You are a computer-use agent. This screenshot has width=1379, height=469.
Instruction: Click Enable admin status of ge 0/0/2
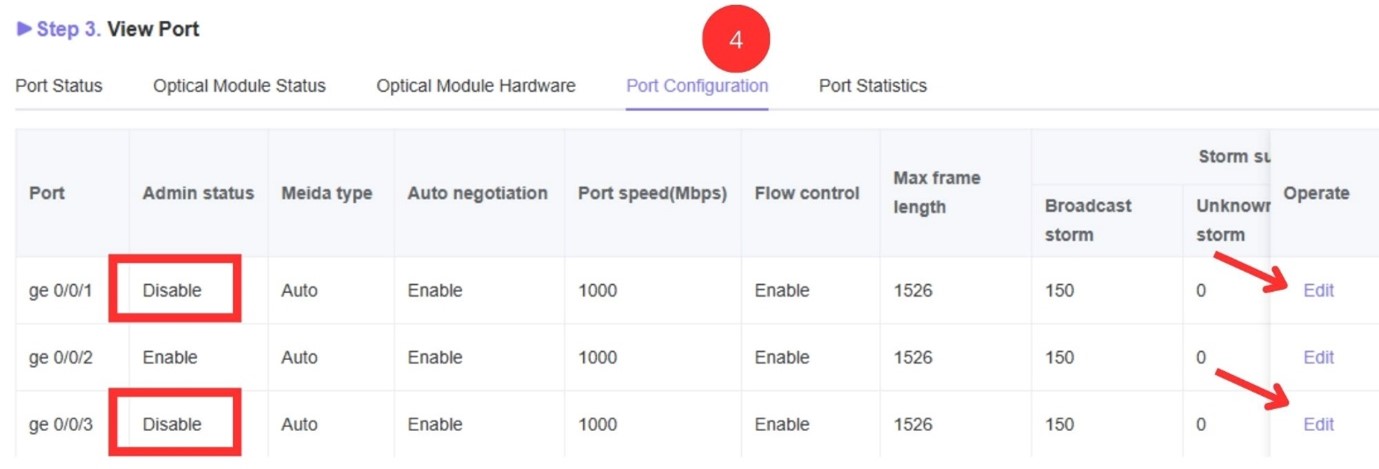(170, 358)
